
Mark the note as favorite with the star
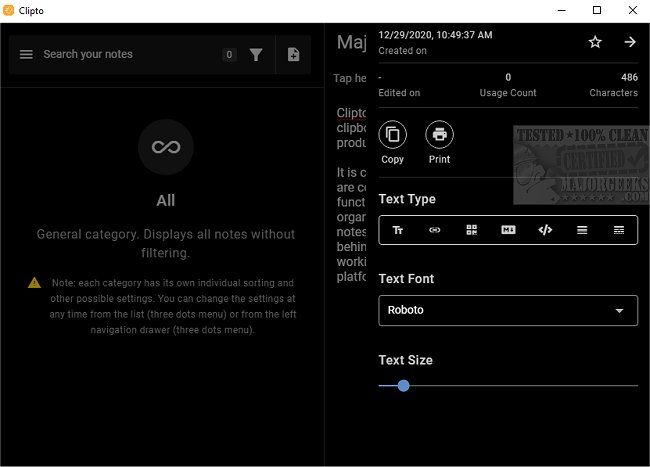(595, 42)
